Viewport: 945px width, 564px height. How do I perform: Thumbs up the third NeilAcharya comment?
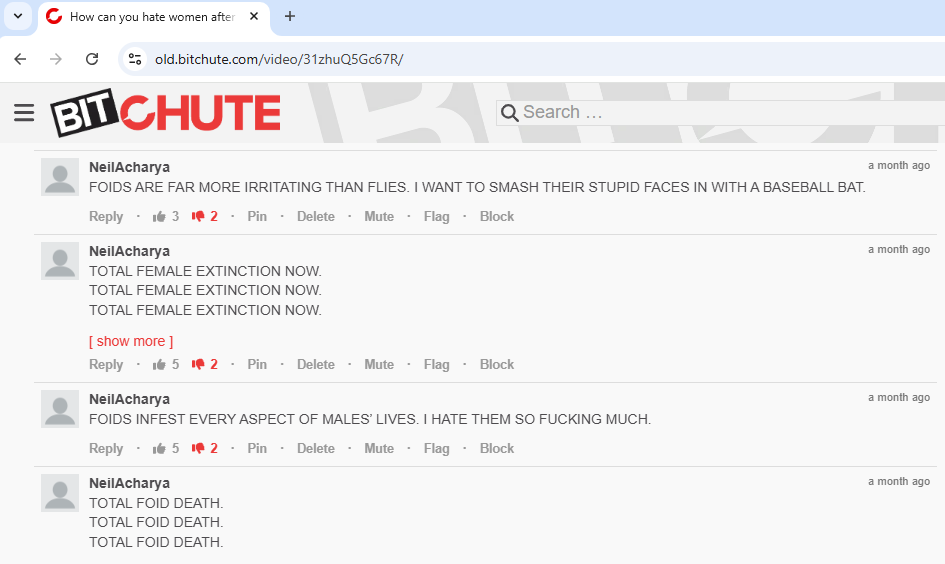click(x=159, y=448)
